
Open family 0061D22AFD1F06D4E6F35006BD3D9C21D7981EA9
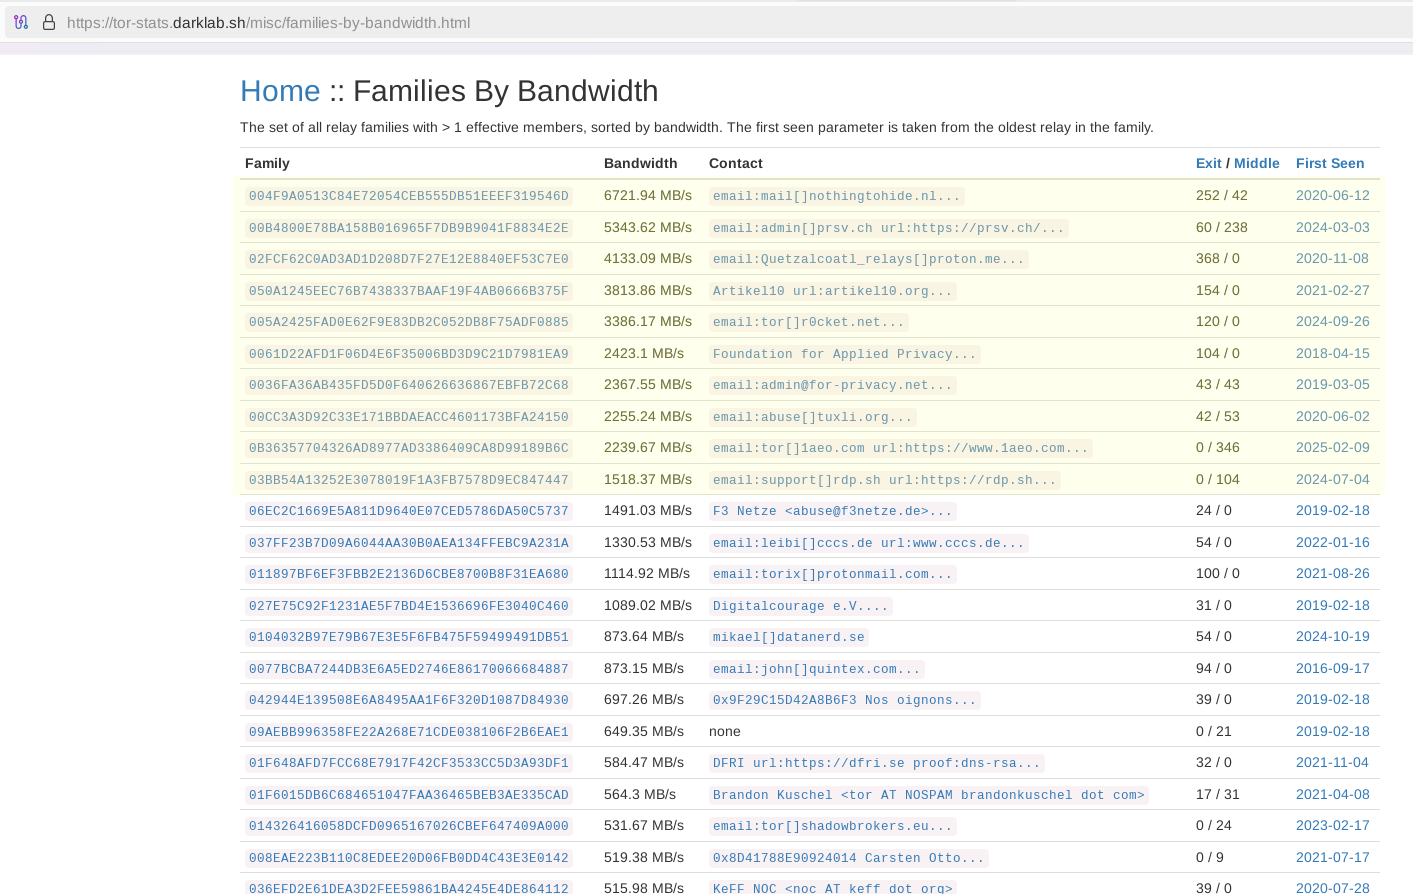(x=409, y=354)
